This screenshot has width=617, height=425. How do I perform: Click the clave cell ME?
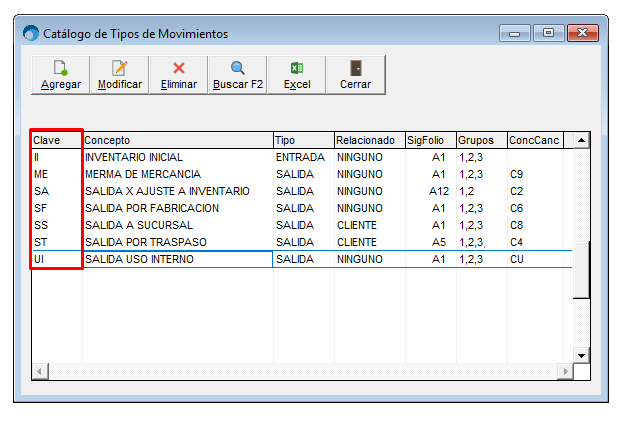point(57,174)
